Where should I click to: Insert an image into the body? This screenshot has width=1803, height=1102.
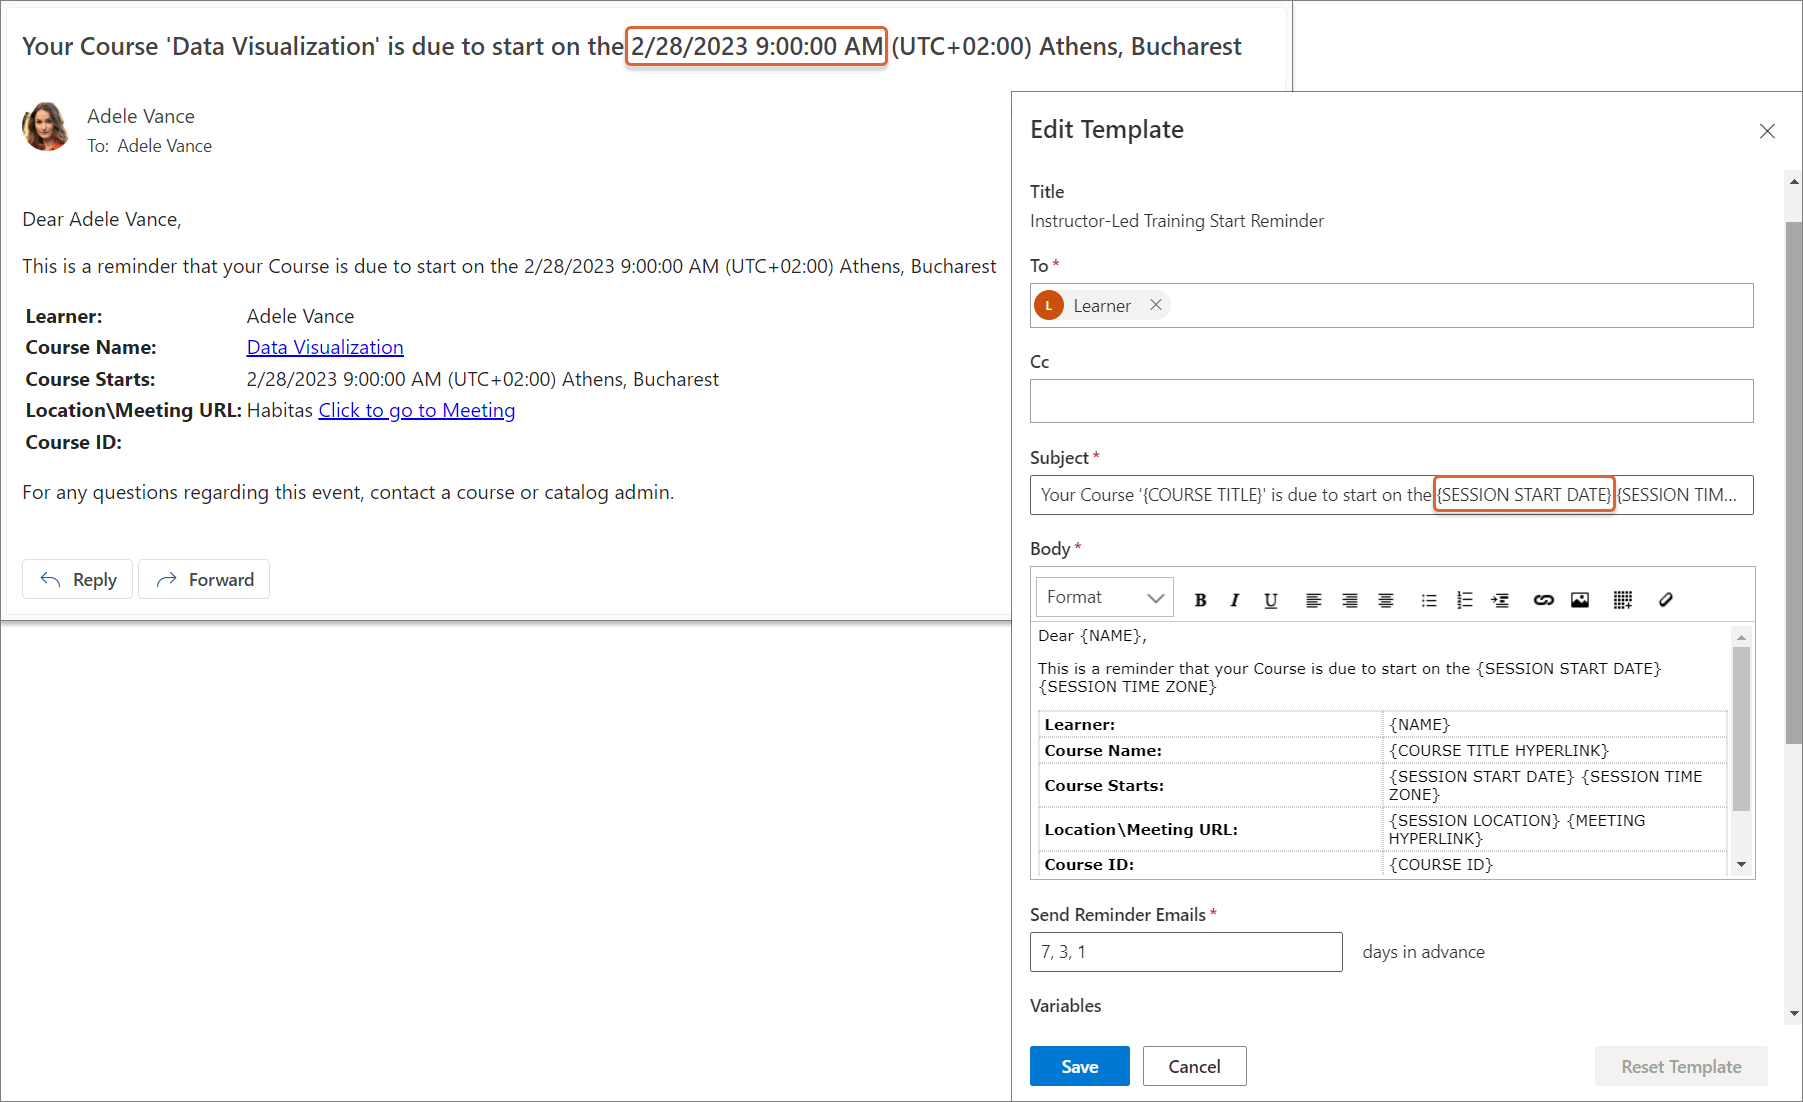[1580, 600]
